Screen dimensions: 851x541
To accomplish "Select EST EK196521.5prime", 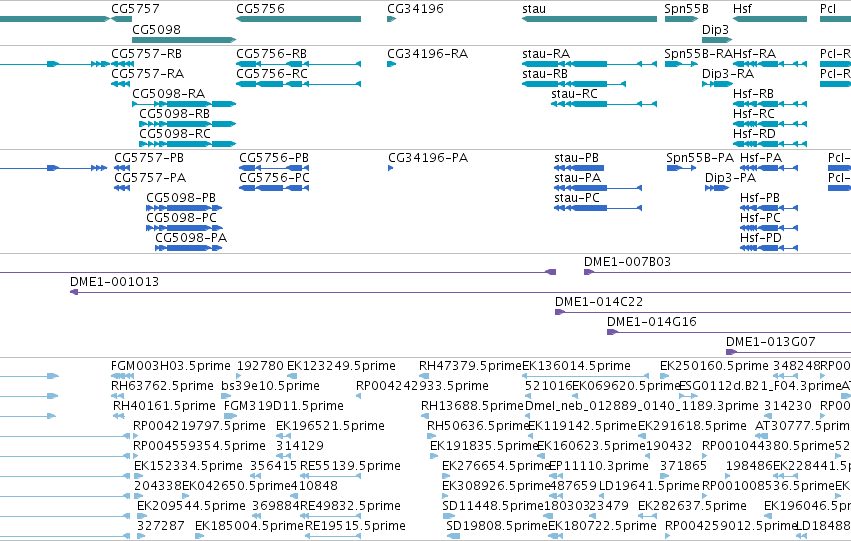I will tap(331, 427).
